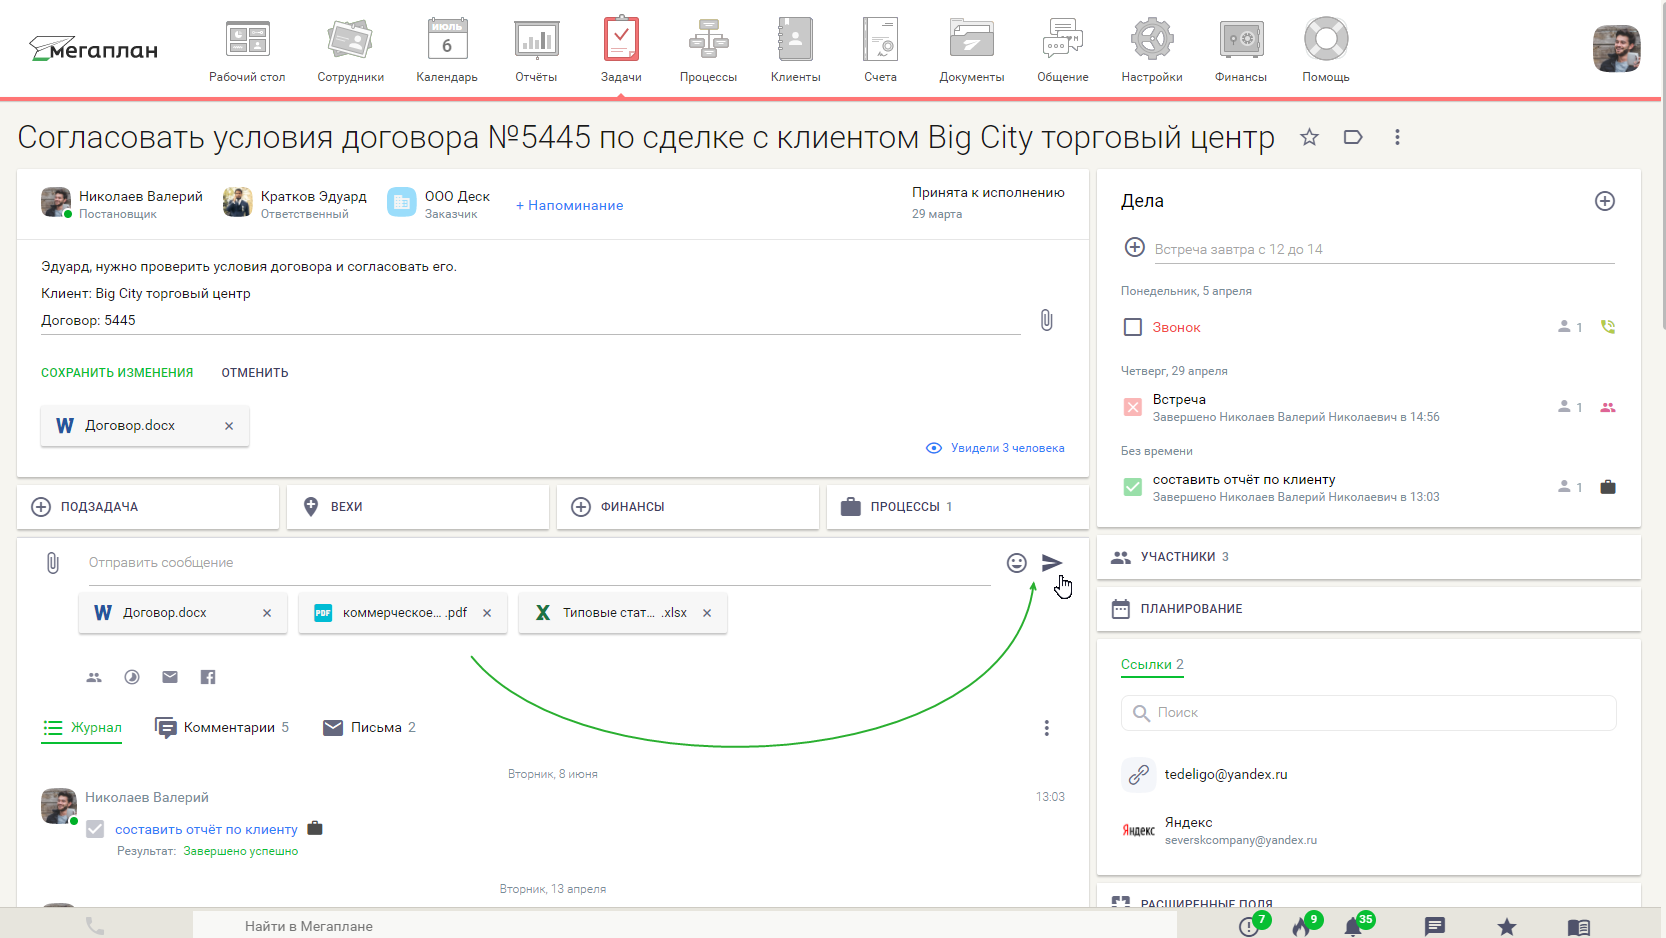
Task: Open the tedeligo@yandex.ru link
Action: click(x=1226, y=774)
